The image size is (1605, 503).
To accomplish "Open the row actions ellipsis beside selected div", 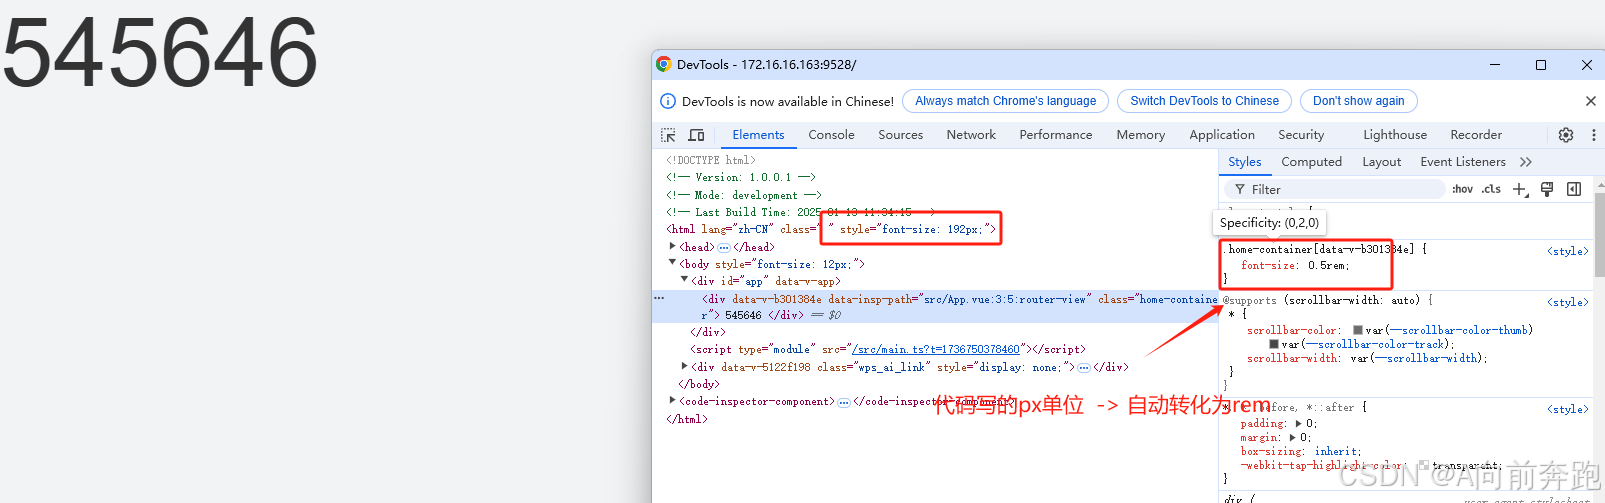I will coord(659,298).
